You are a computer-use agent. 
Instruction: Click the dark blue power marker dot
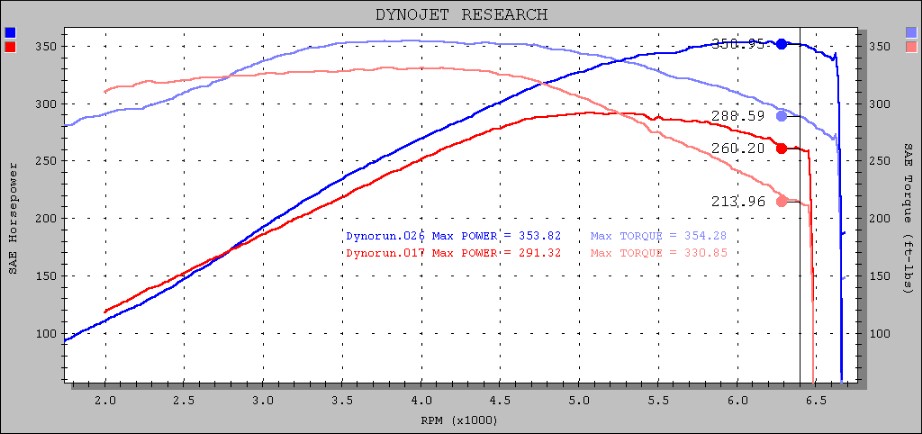pos(782,44)
